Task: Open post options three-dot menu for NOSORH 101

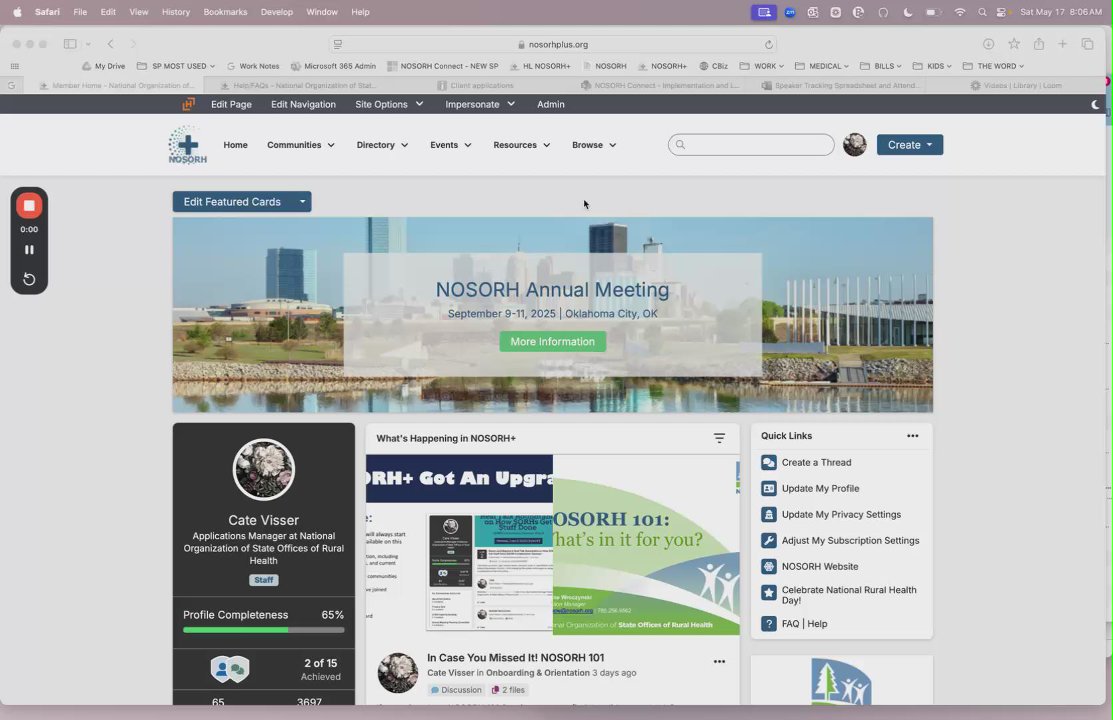Action: click(719, 662)
